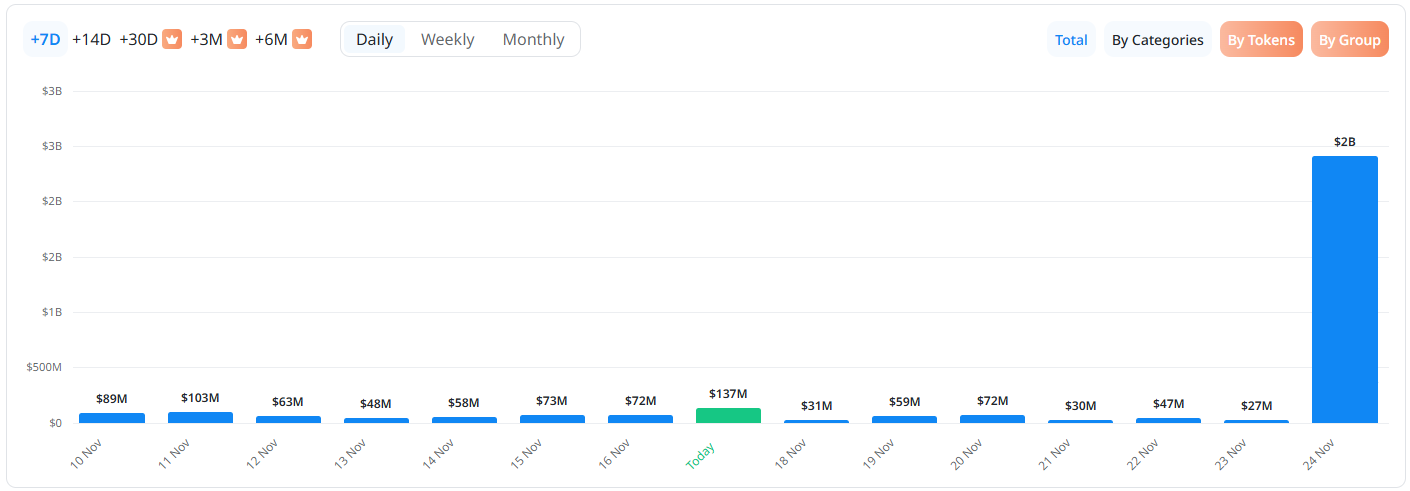The width and height of the screenshot is (1410, 491).
Task: Click the 10 Nov $89M bar
Action: (x=112, y=418)
